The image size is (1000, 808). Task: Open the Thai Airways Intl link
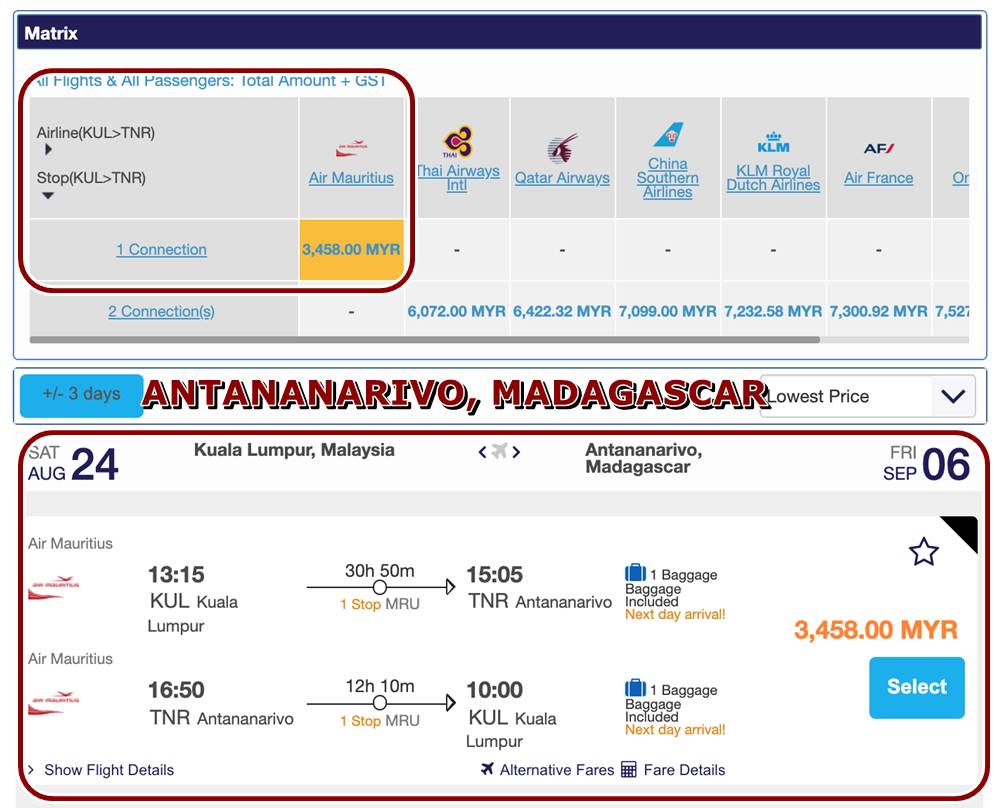coord(457,178)
